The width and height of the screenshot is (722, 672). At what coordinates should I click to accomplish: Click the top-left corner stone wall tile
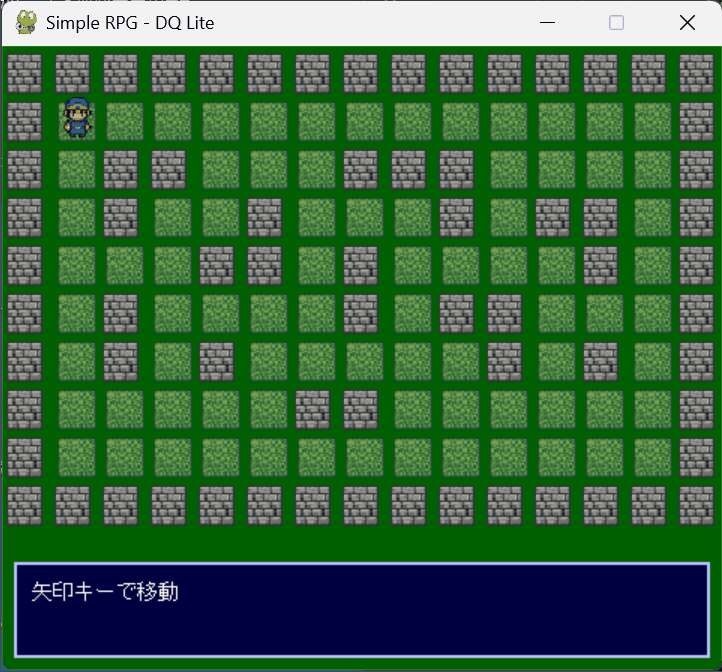click(x=25, y=73)
